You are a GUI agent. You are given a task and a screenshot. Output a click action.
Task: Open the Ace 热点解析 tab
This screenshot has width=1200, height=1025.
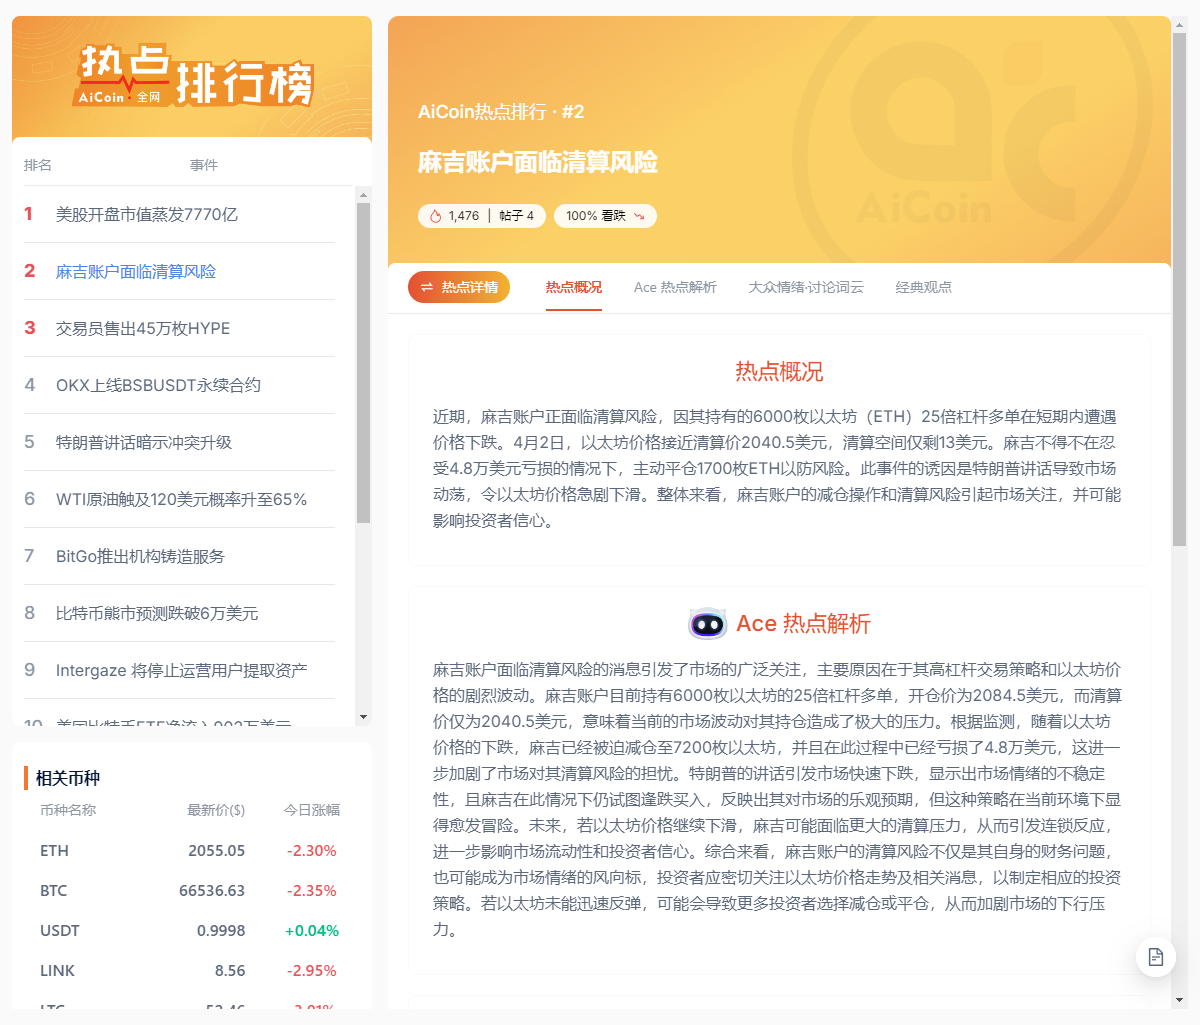675,287
